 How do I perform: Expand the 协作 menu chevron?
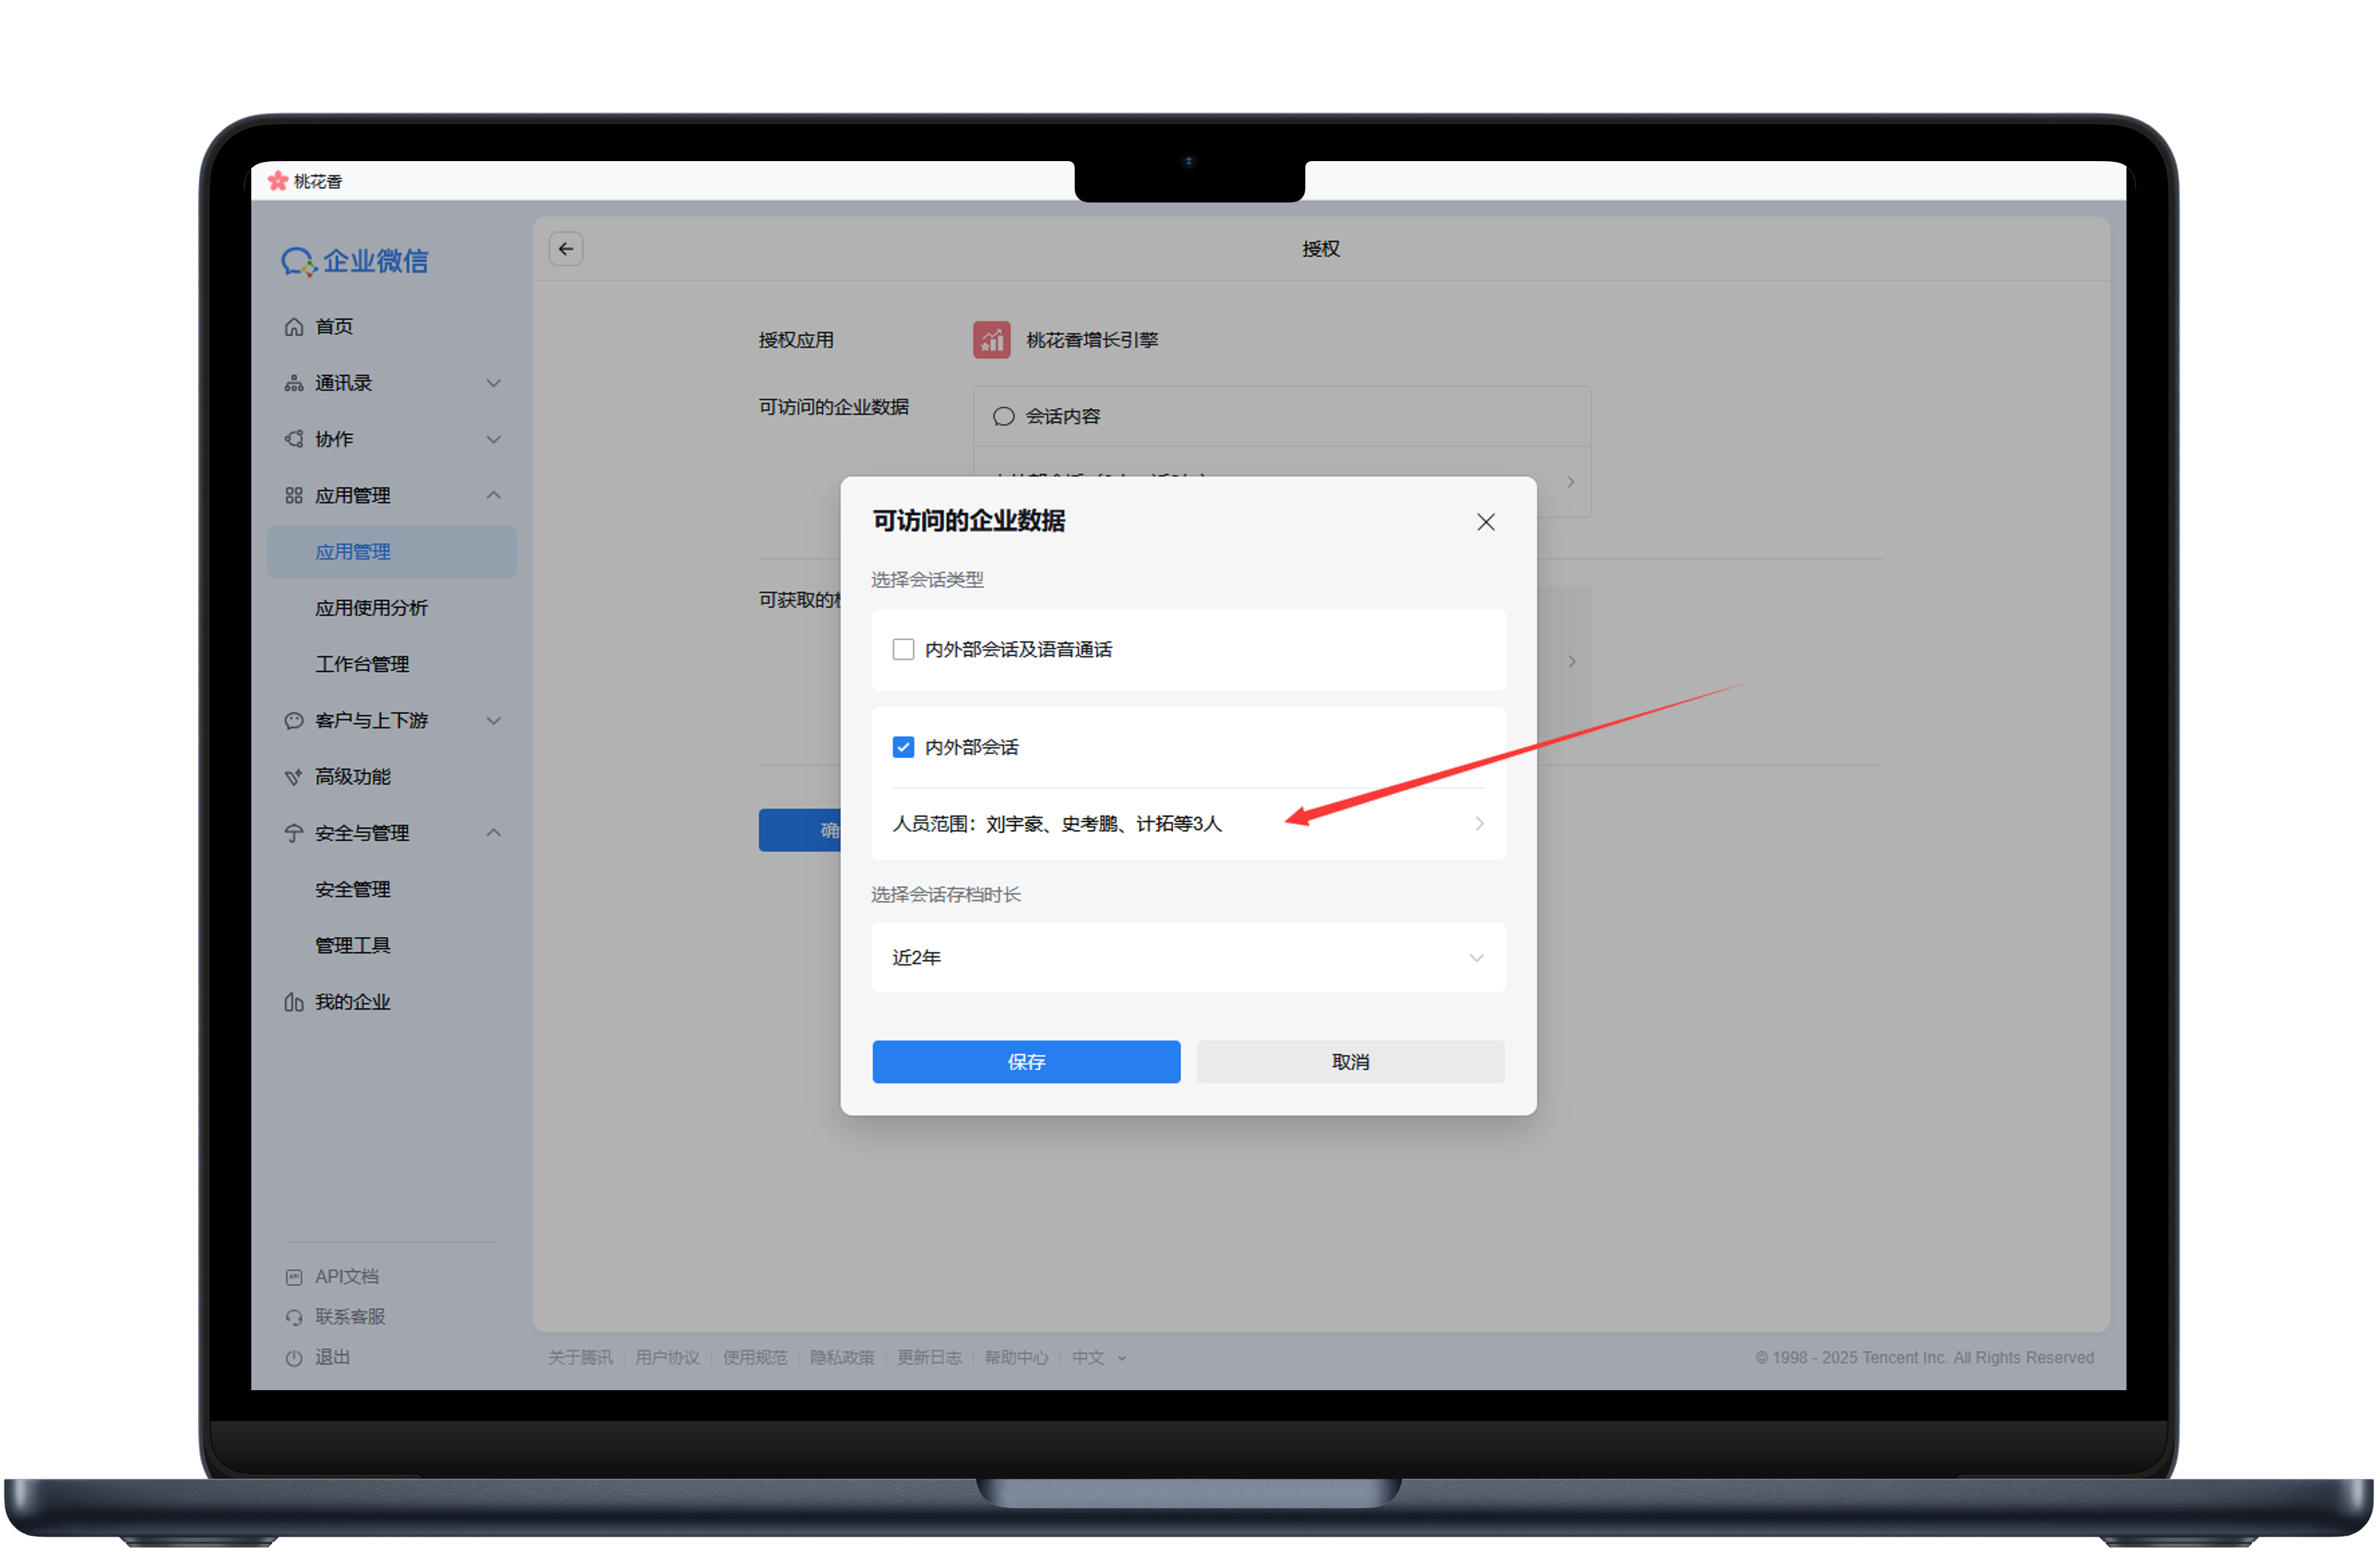coord(494,439)
